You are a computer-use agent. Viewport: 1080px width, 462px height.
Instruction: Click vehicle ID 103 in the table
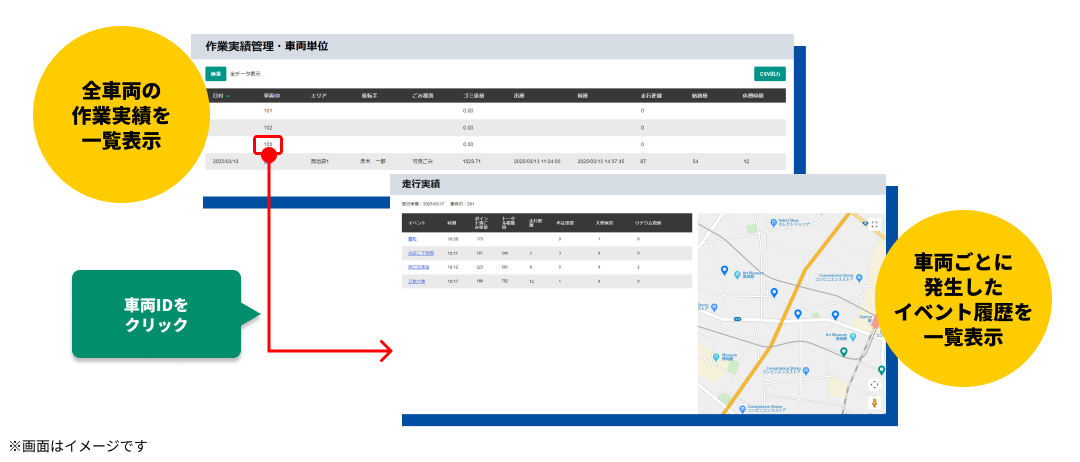268,145
